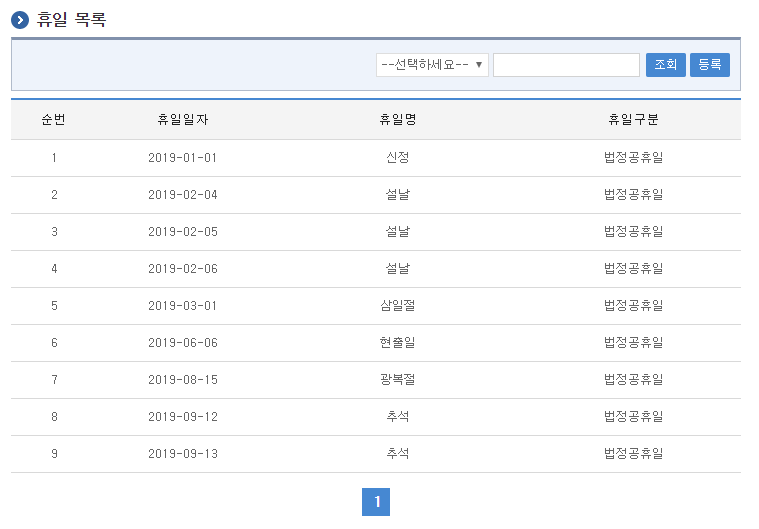This screenshot has height=529, width=759.
Task: Click the date 2019-02-05
Action: point(182,232)
